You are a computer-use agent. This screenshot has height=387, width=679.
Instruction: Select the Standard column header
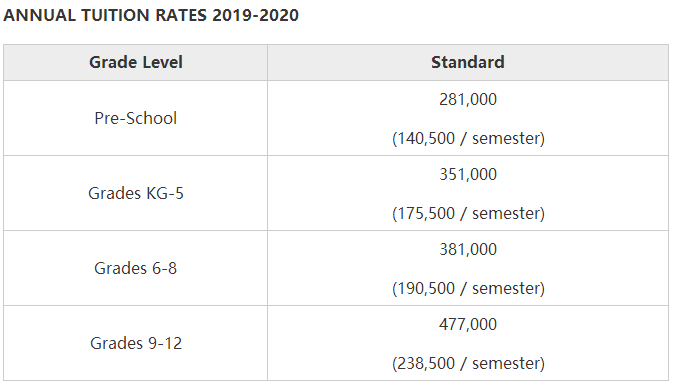click(x=468, y=62)
